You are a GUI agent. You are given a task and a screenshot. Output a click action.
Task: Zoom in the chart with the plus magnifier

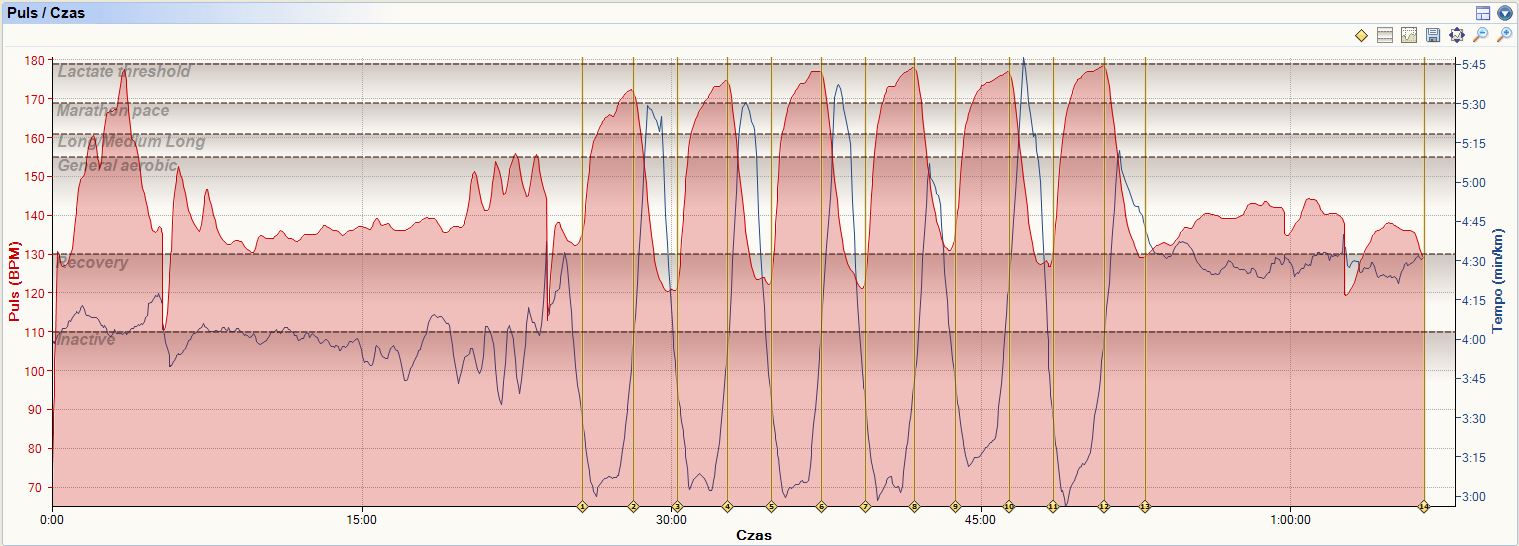click(1505, 36)
